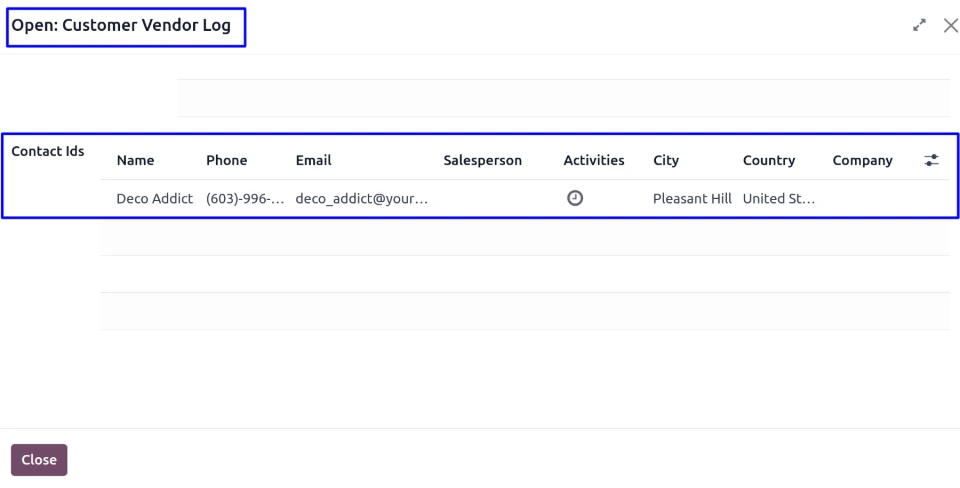Sort the list by Country header
The width and height of the screenshot is (960, 488).
(768, 160)
